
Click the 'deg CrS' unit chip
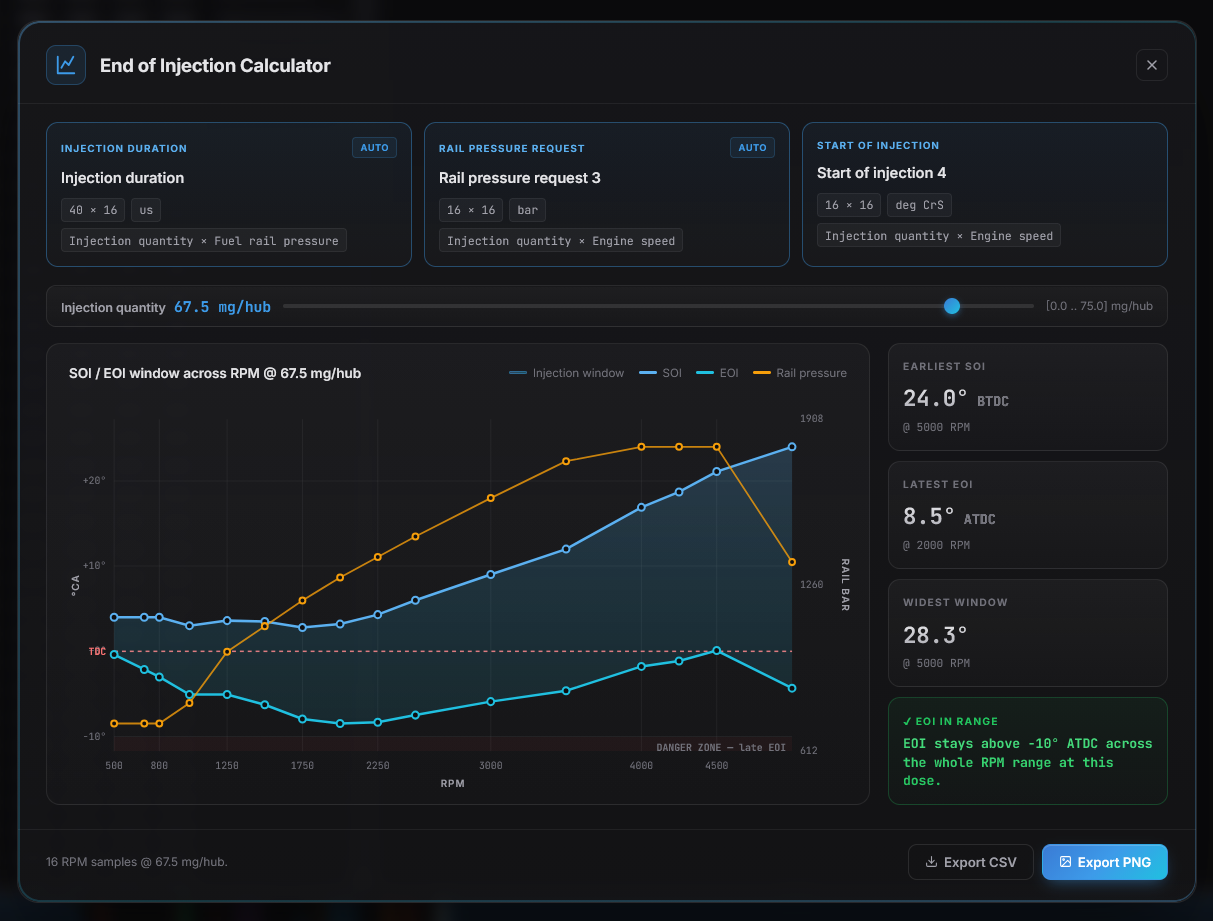pyautogui.click(x=919, y=205)
